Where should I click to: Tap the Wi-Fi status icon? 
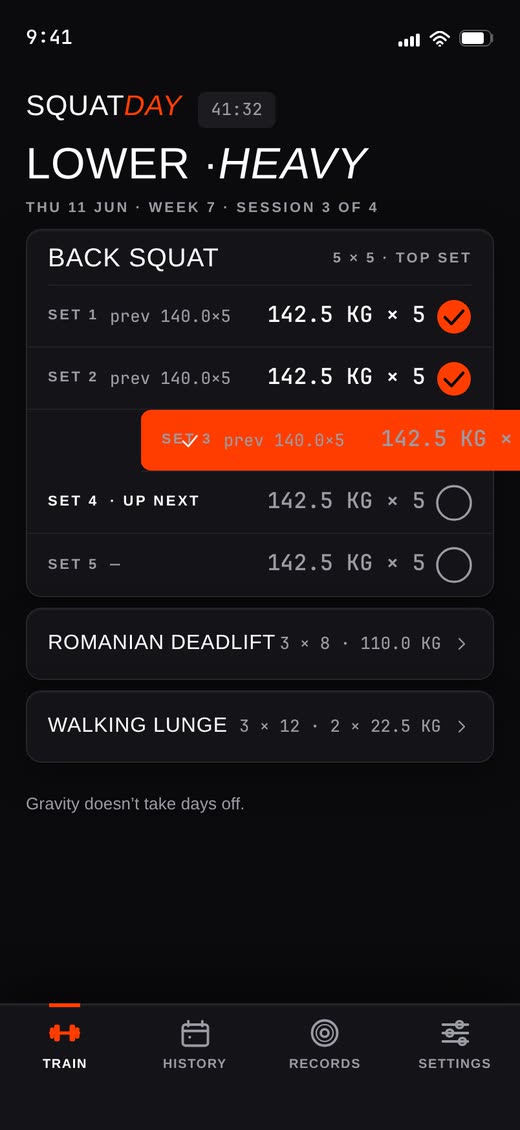(x=439, y=39)
